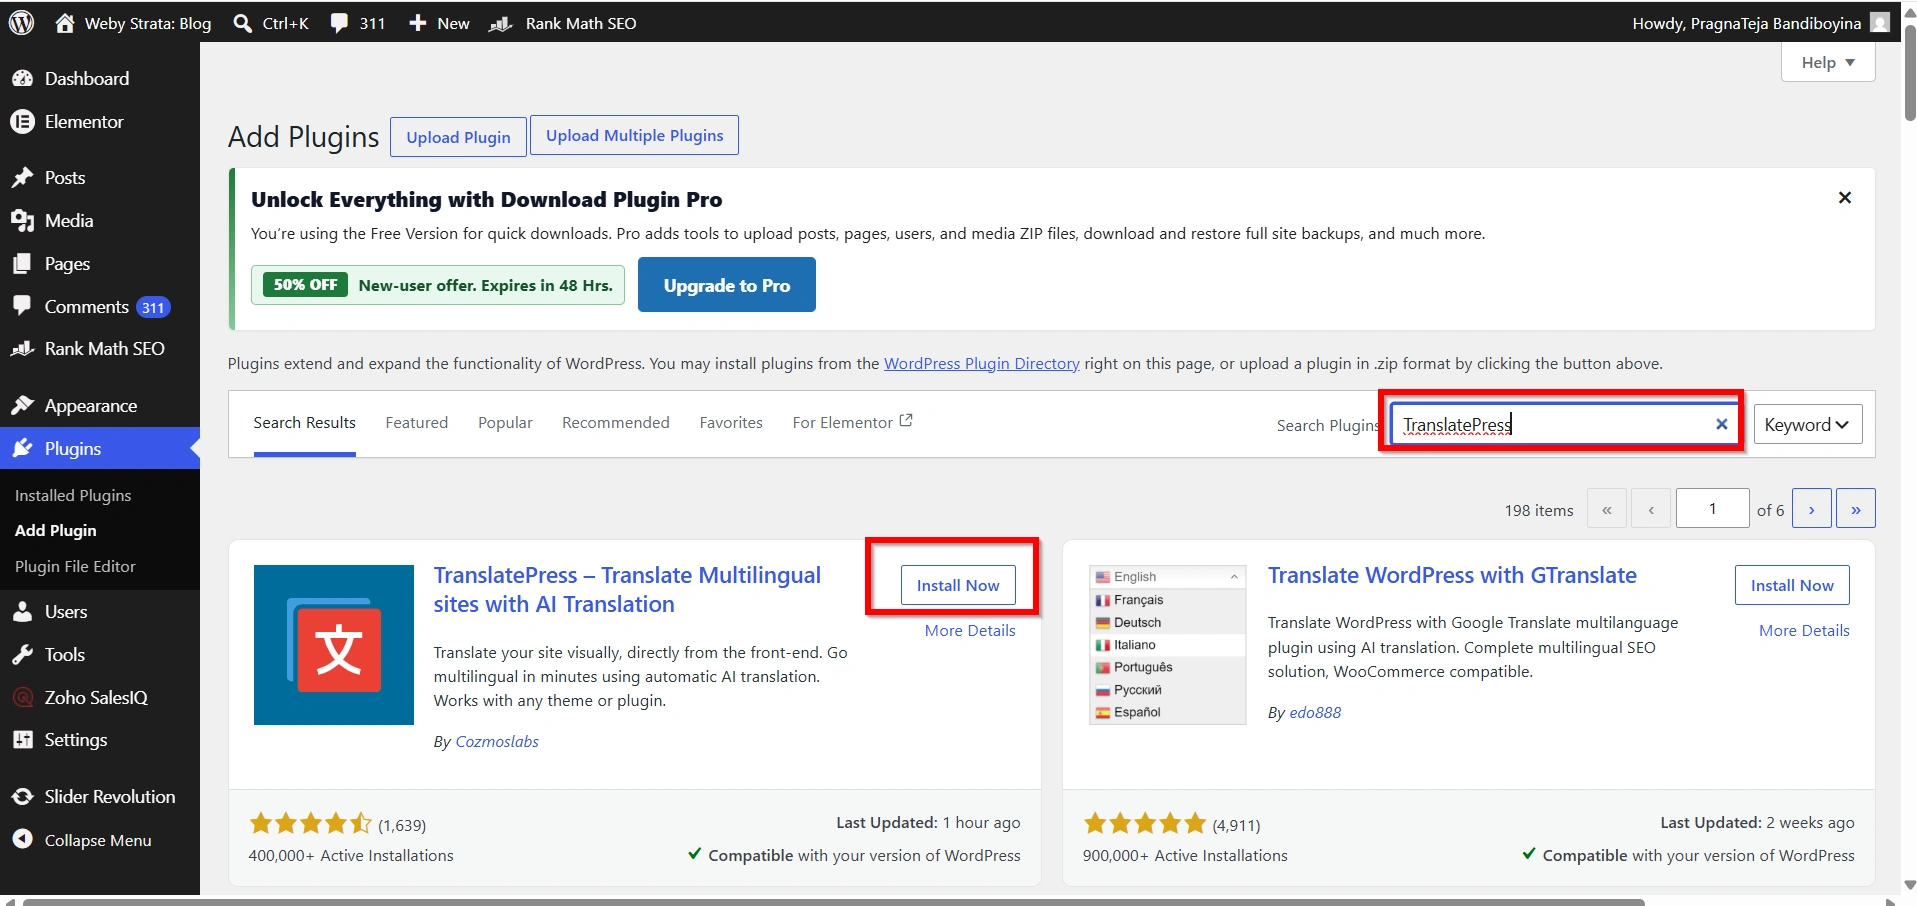Screen dimensions: 1917x906
Task: Open More Details for GTranslate
Action: [1804, 631]
